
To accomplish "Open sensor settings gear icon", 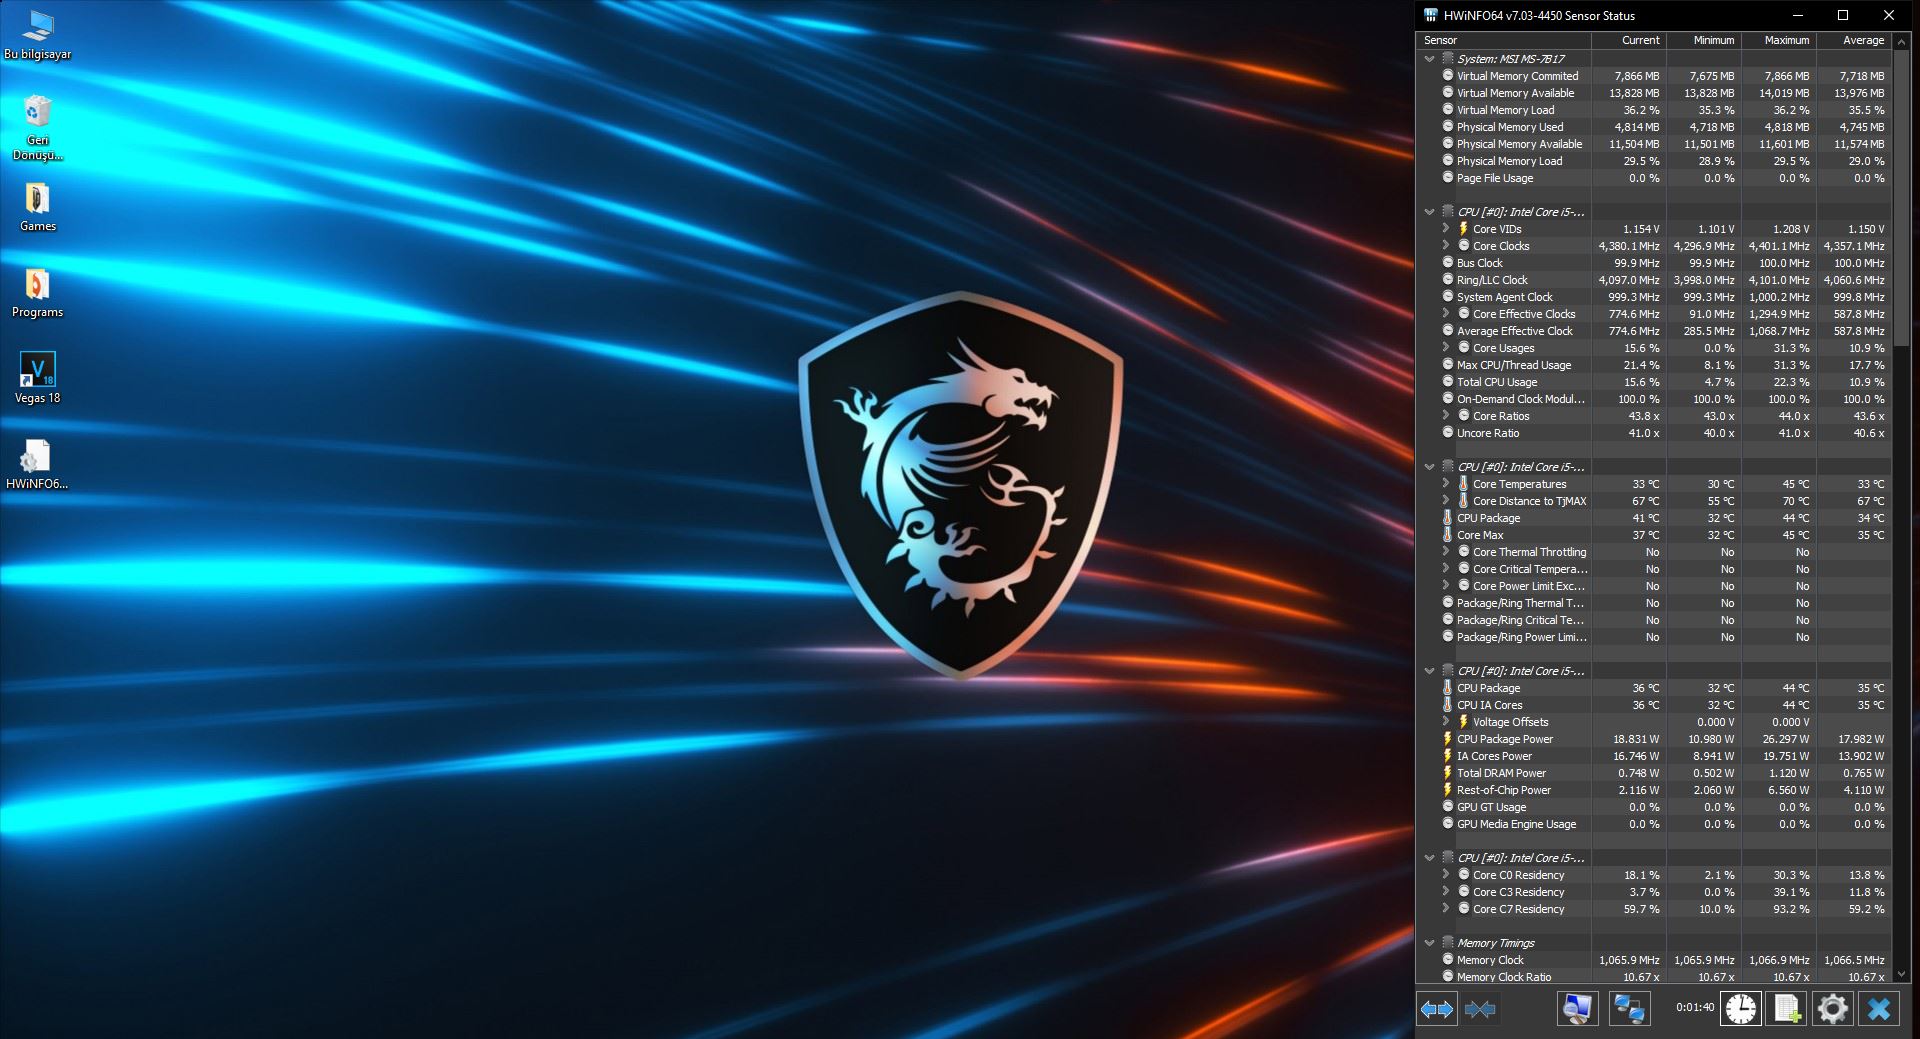I will (1832, 1009).
